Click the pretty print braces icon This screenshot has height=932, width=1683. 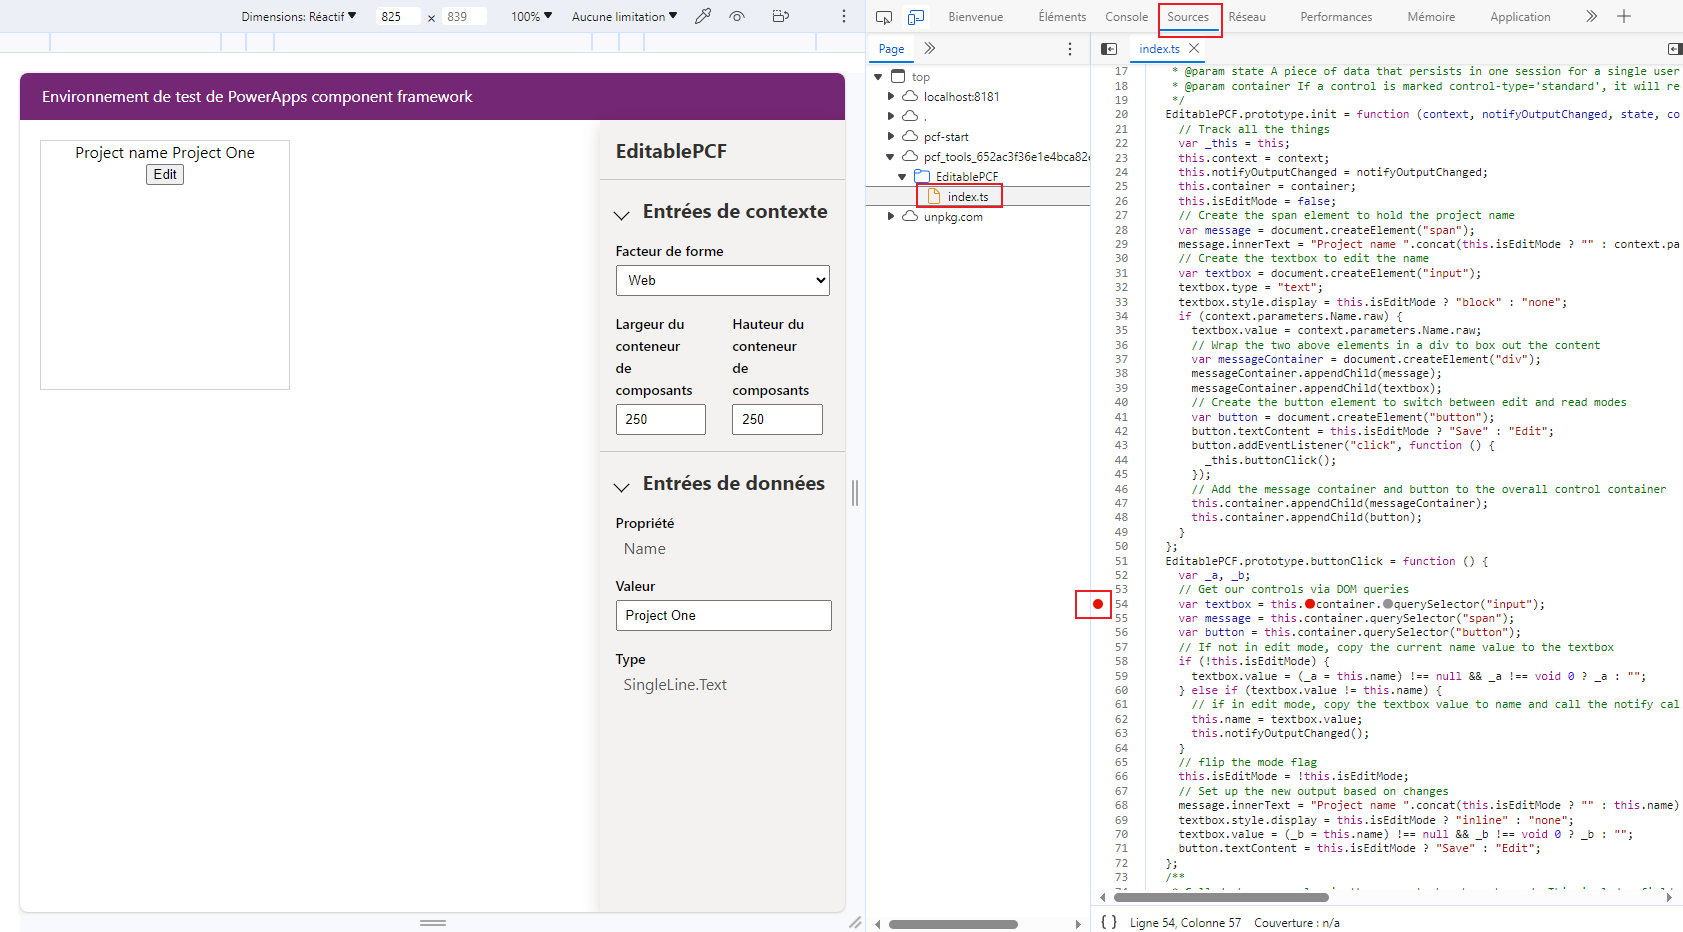coord(1108,922)
